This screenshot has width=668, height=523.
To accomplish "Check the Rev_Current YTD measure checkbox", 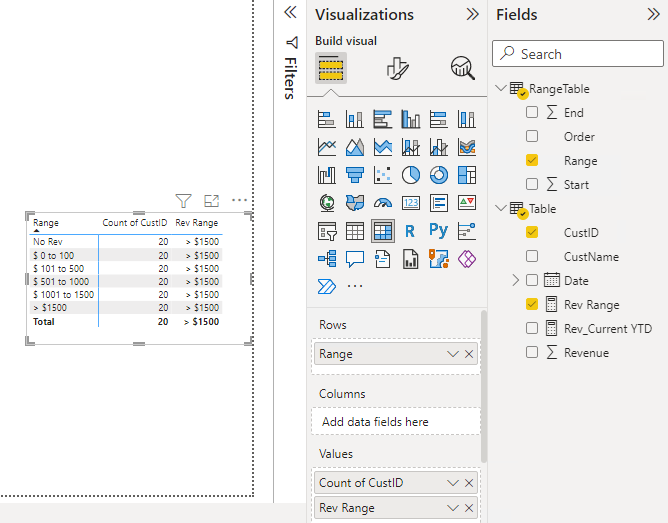I will coord(532,328).
